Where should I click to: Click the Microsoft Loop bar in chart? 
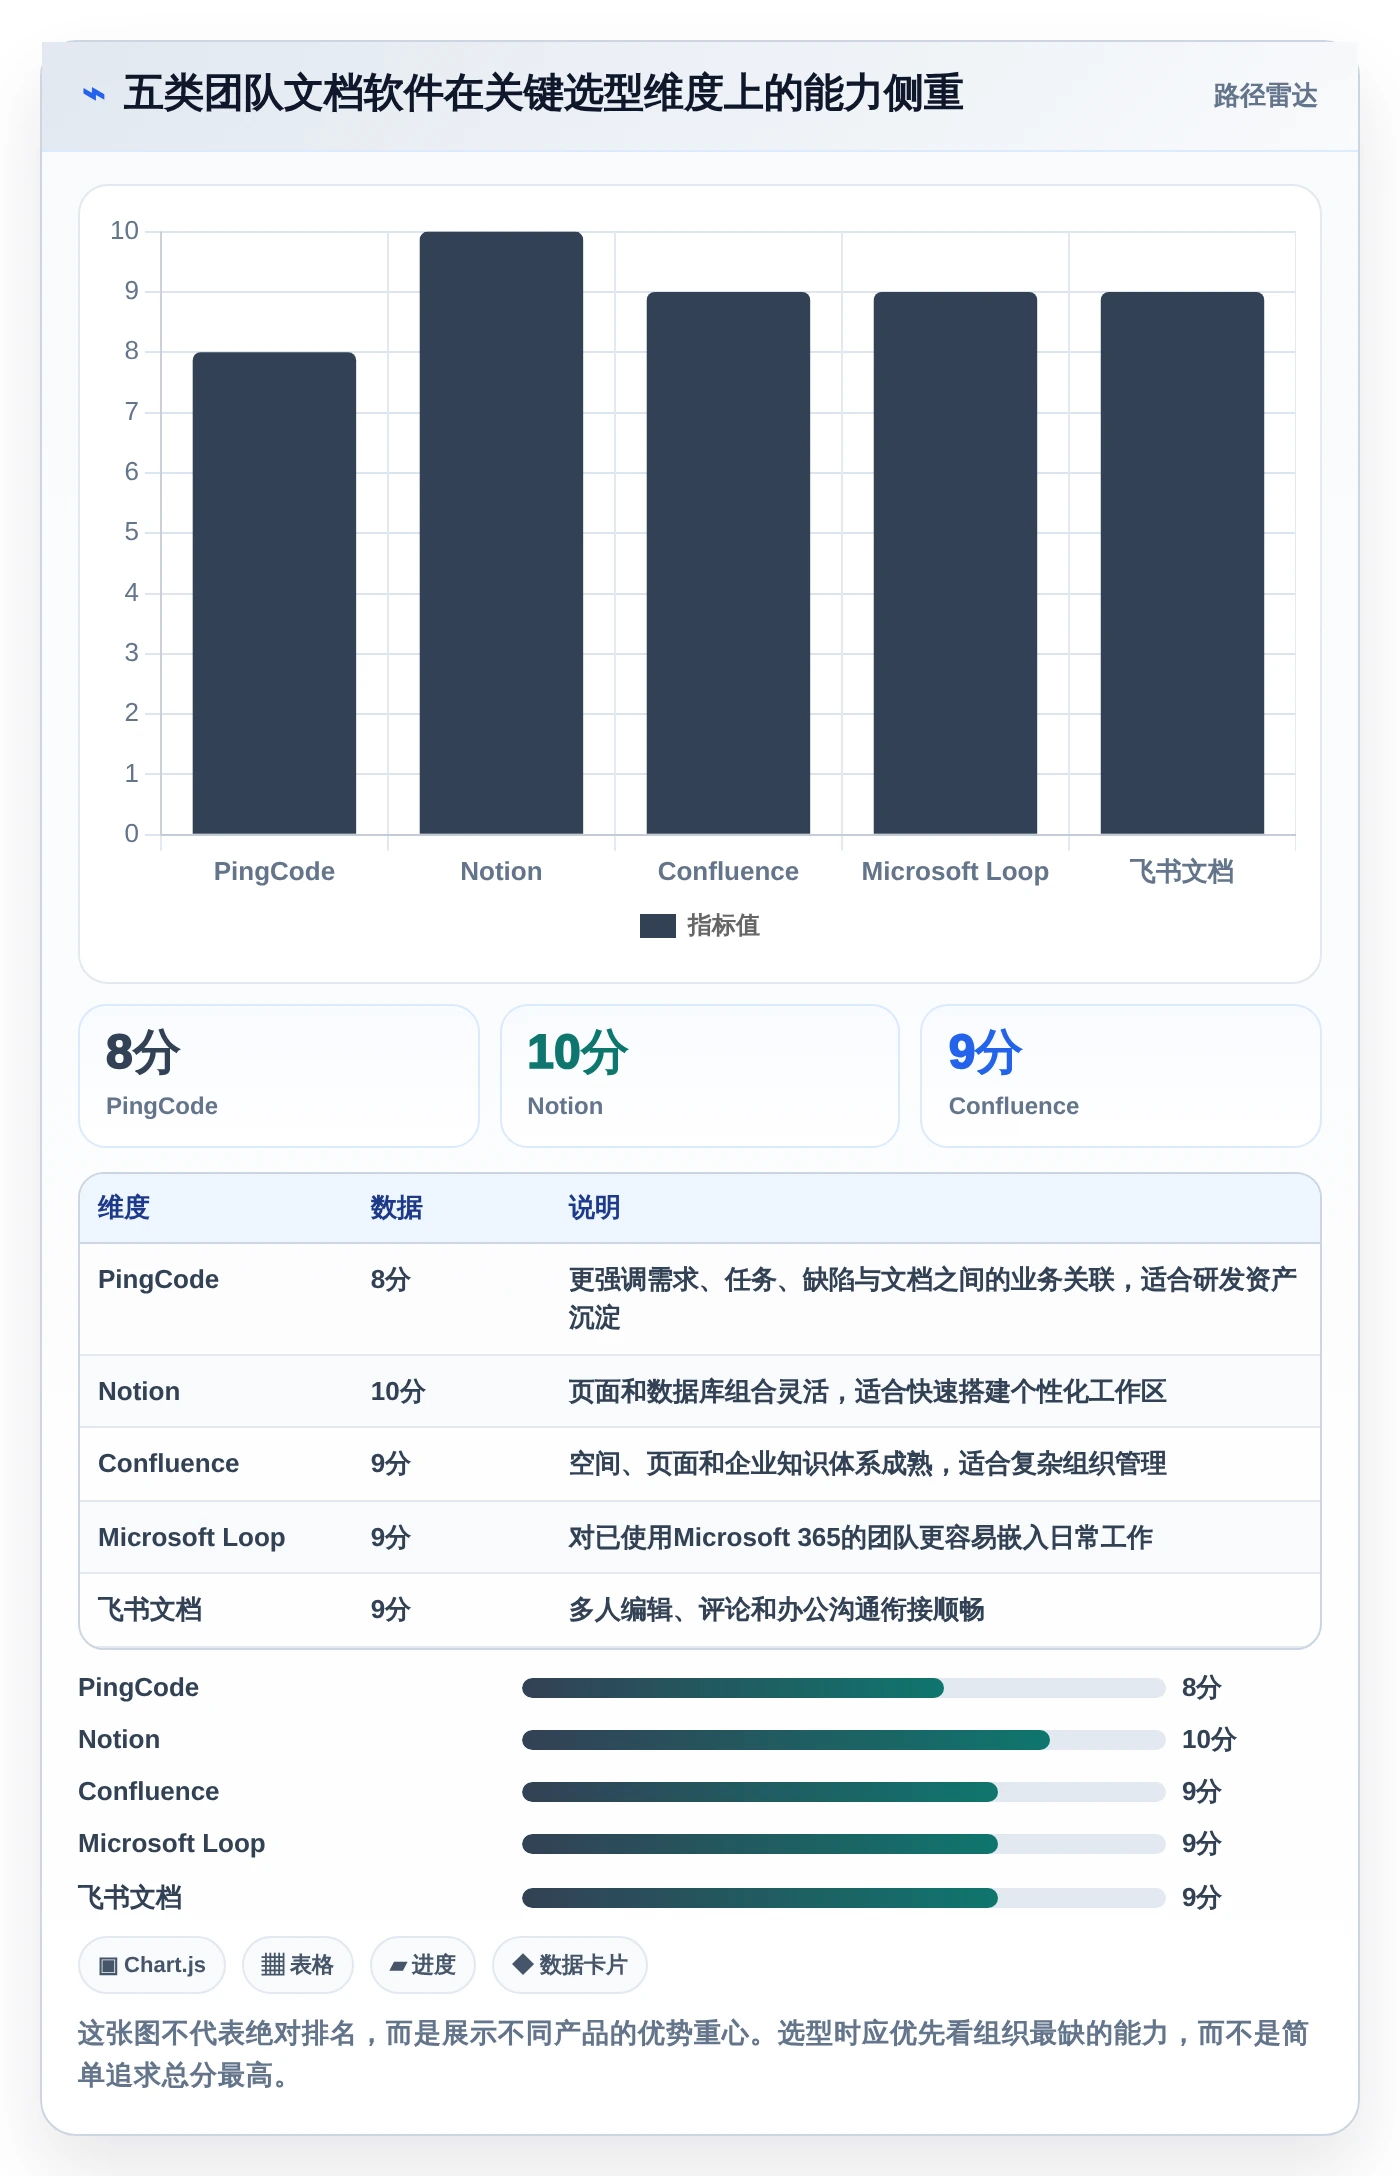pyautogui.click(x=955, y=563)
